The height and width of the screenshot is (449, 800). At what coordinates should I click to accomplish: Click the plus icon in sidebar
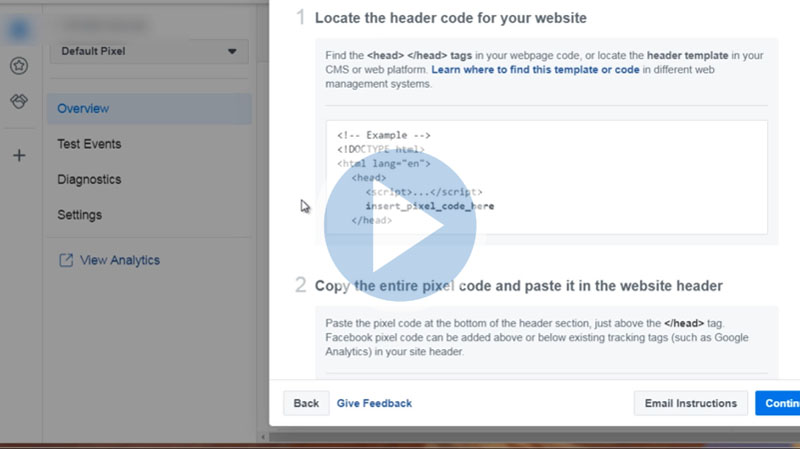click(19, 155)
